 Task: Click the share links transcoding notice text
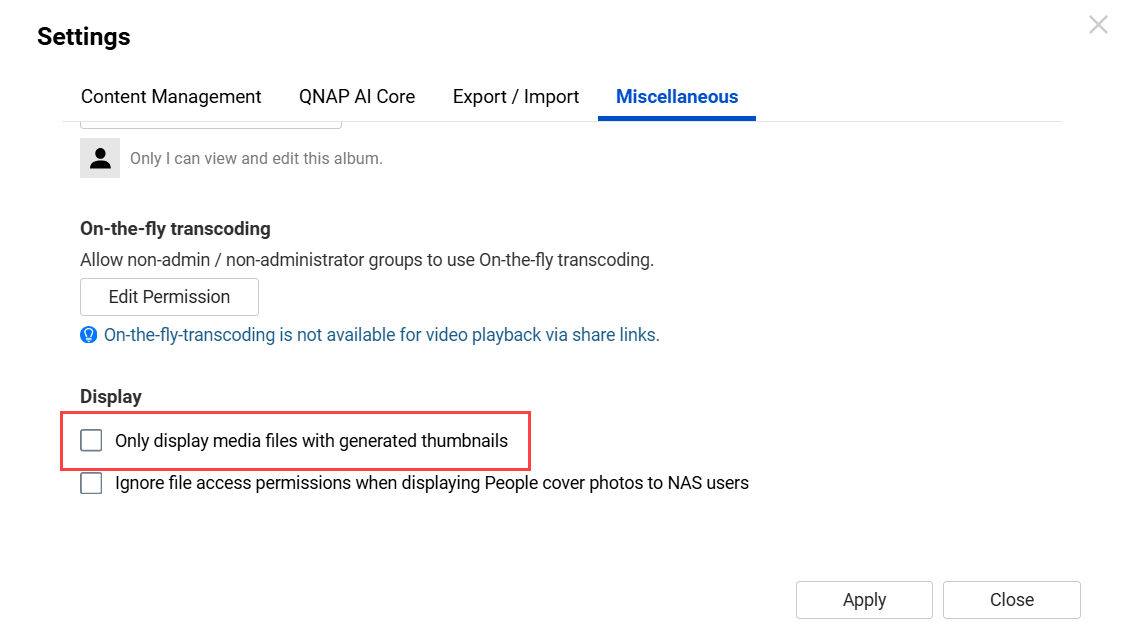[x=381, y=335]
